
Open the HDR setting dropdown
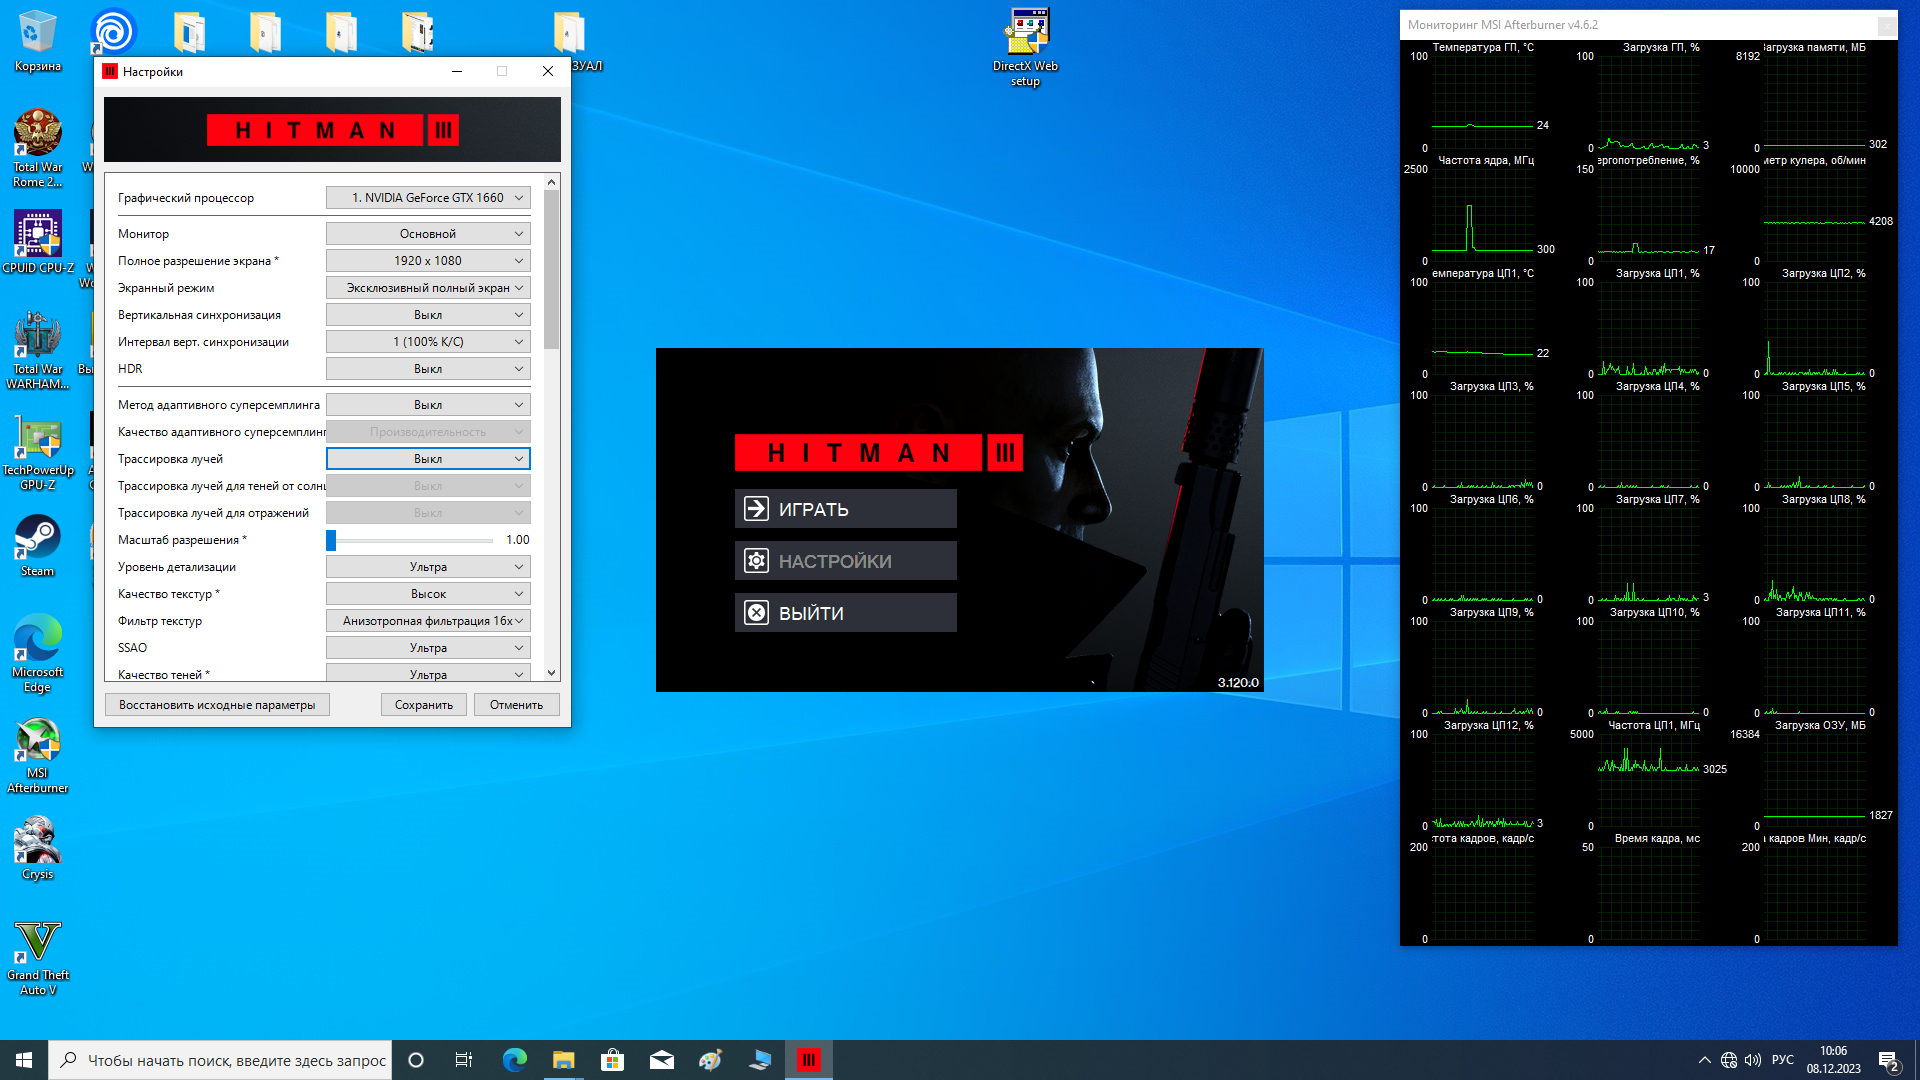[428, 369]
